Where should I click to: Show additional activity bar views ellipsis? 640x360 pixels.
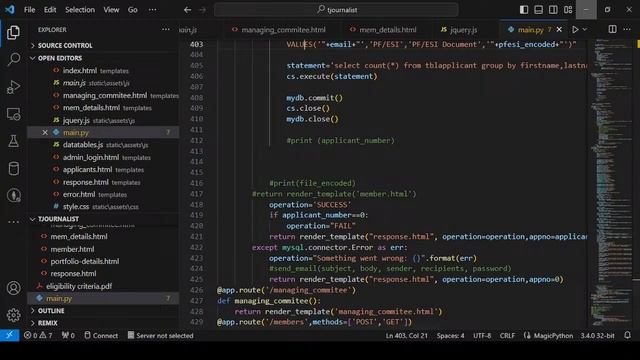pyautogui.click(x=13, y=222)
